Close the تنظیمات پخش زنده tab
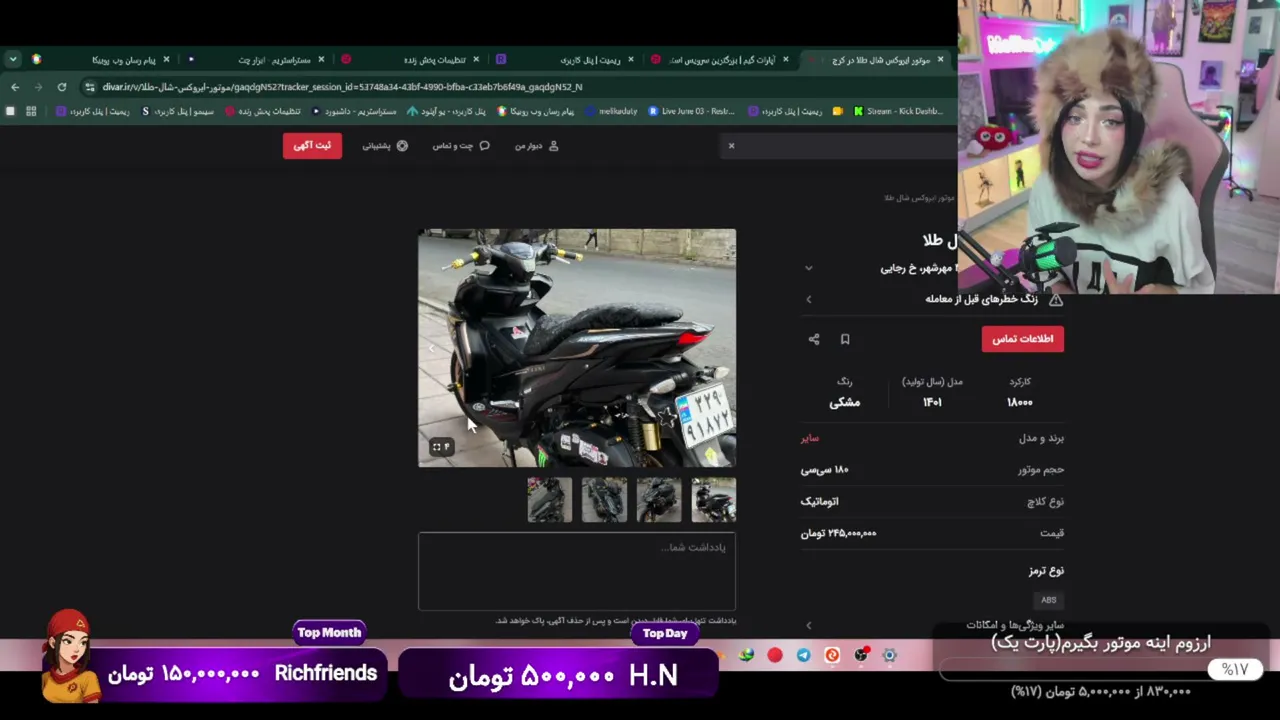Viewport: 1280px width, 720px height. [476, 60]
